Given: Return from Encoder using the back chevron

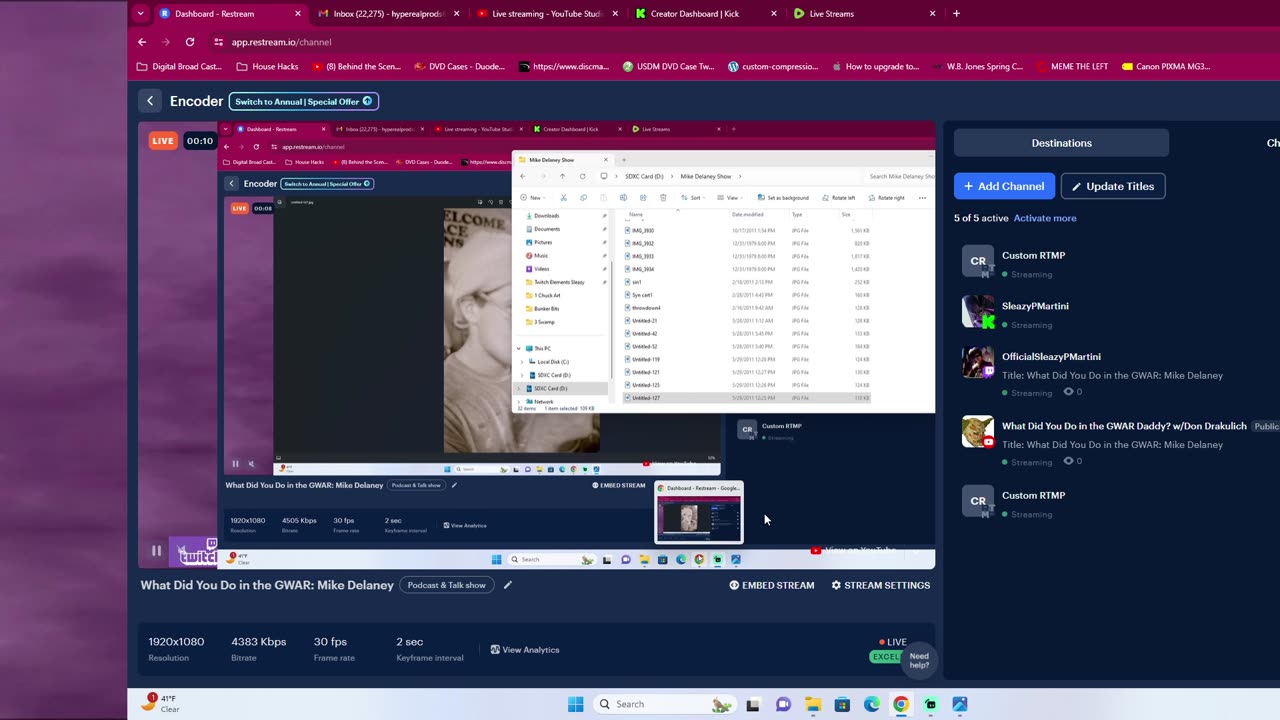Looking at the screenshot, I should pyautogui.click(x=150, y=101).
